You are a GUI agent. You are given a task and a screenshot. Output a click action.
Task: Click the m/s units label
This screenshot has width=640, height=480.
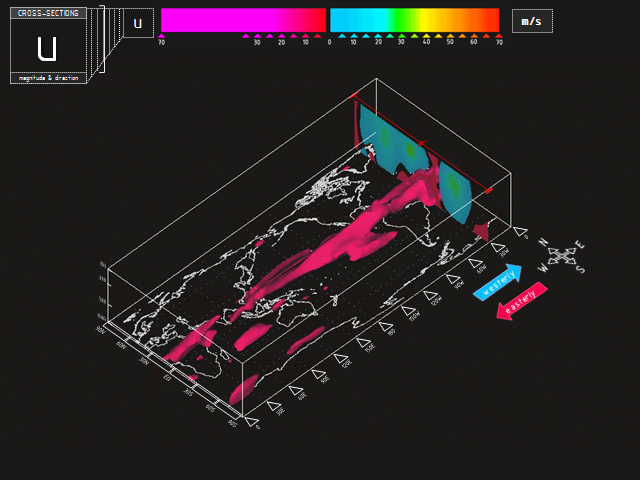(532, 21)
